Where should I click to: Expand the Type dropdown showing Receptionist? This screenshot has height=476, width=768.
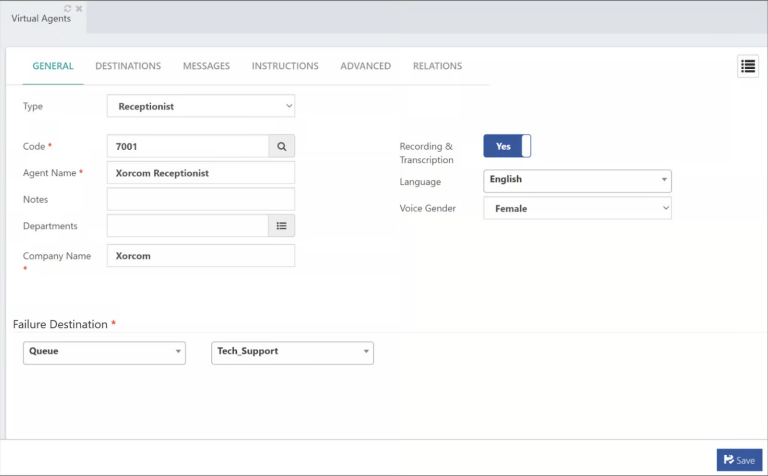(x=200, y=106)
